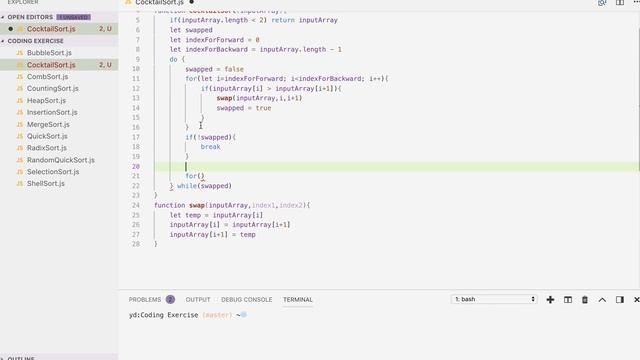The image size is (640, 360).
Task: Select CocktailSort.js in Open Editors
Action: tap(51, 29)
